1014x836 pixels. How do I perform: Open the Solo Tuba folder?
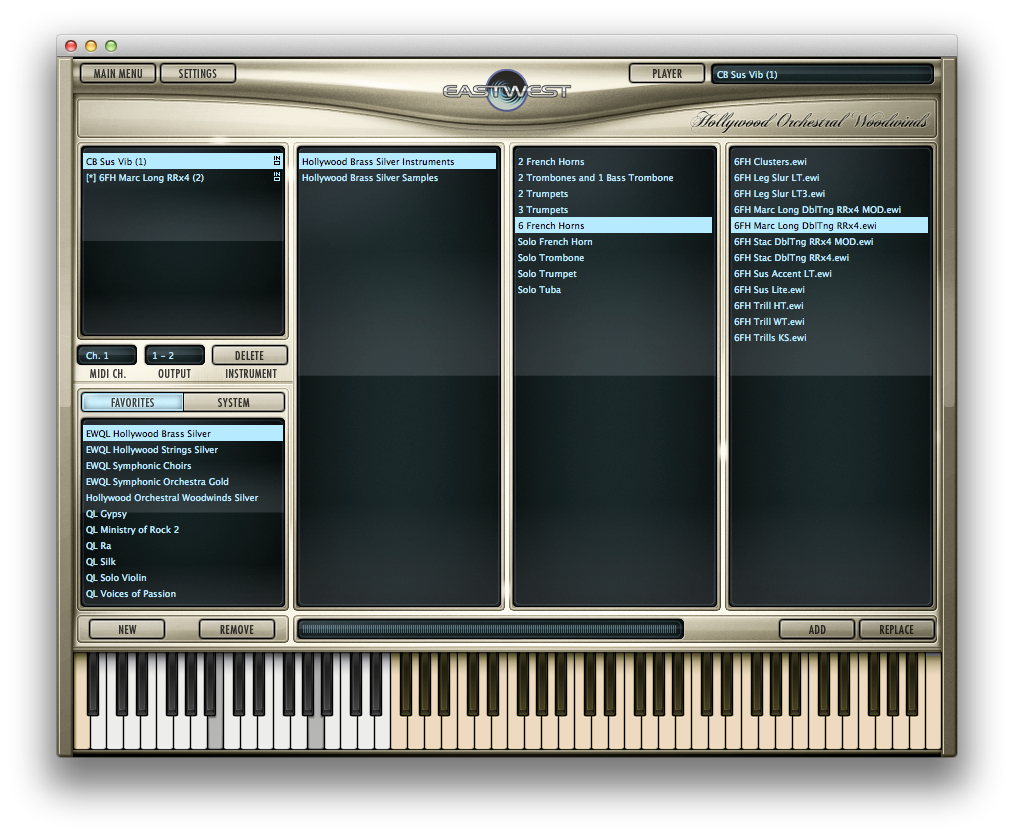pos(614,290)
